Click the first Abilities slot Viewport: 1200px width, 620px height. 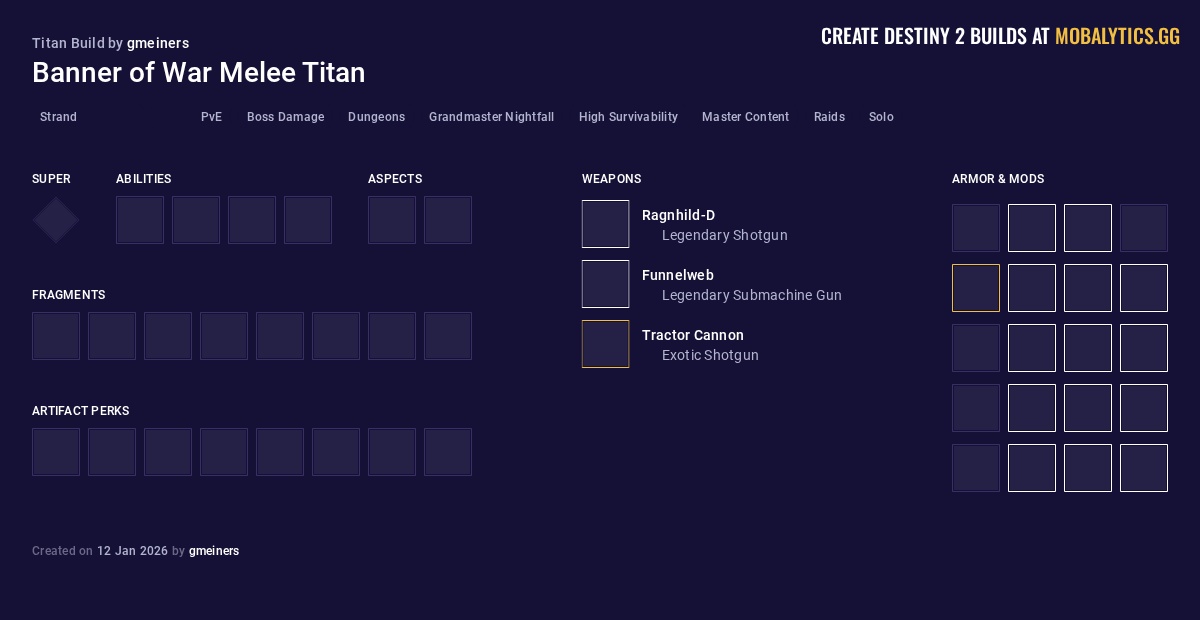140,220
